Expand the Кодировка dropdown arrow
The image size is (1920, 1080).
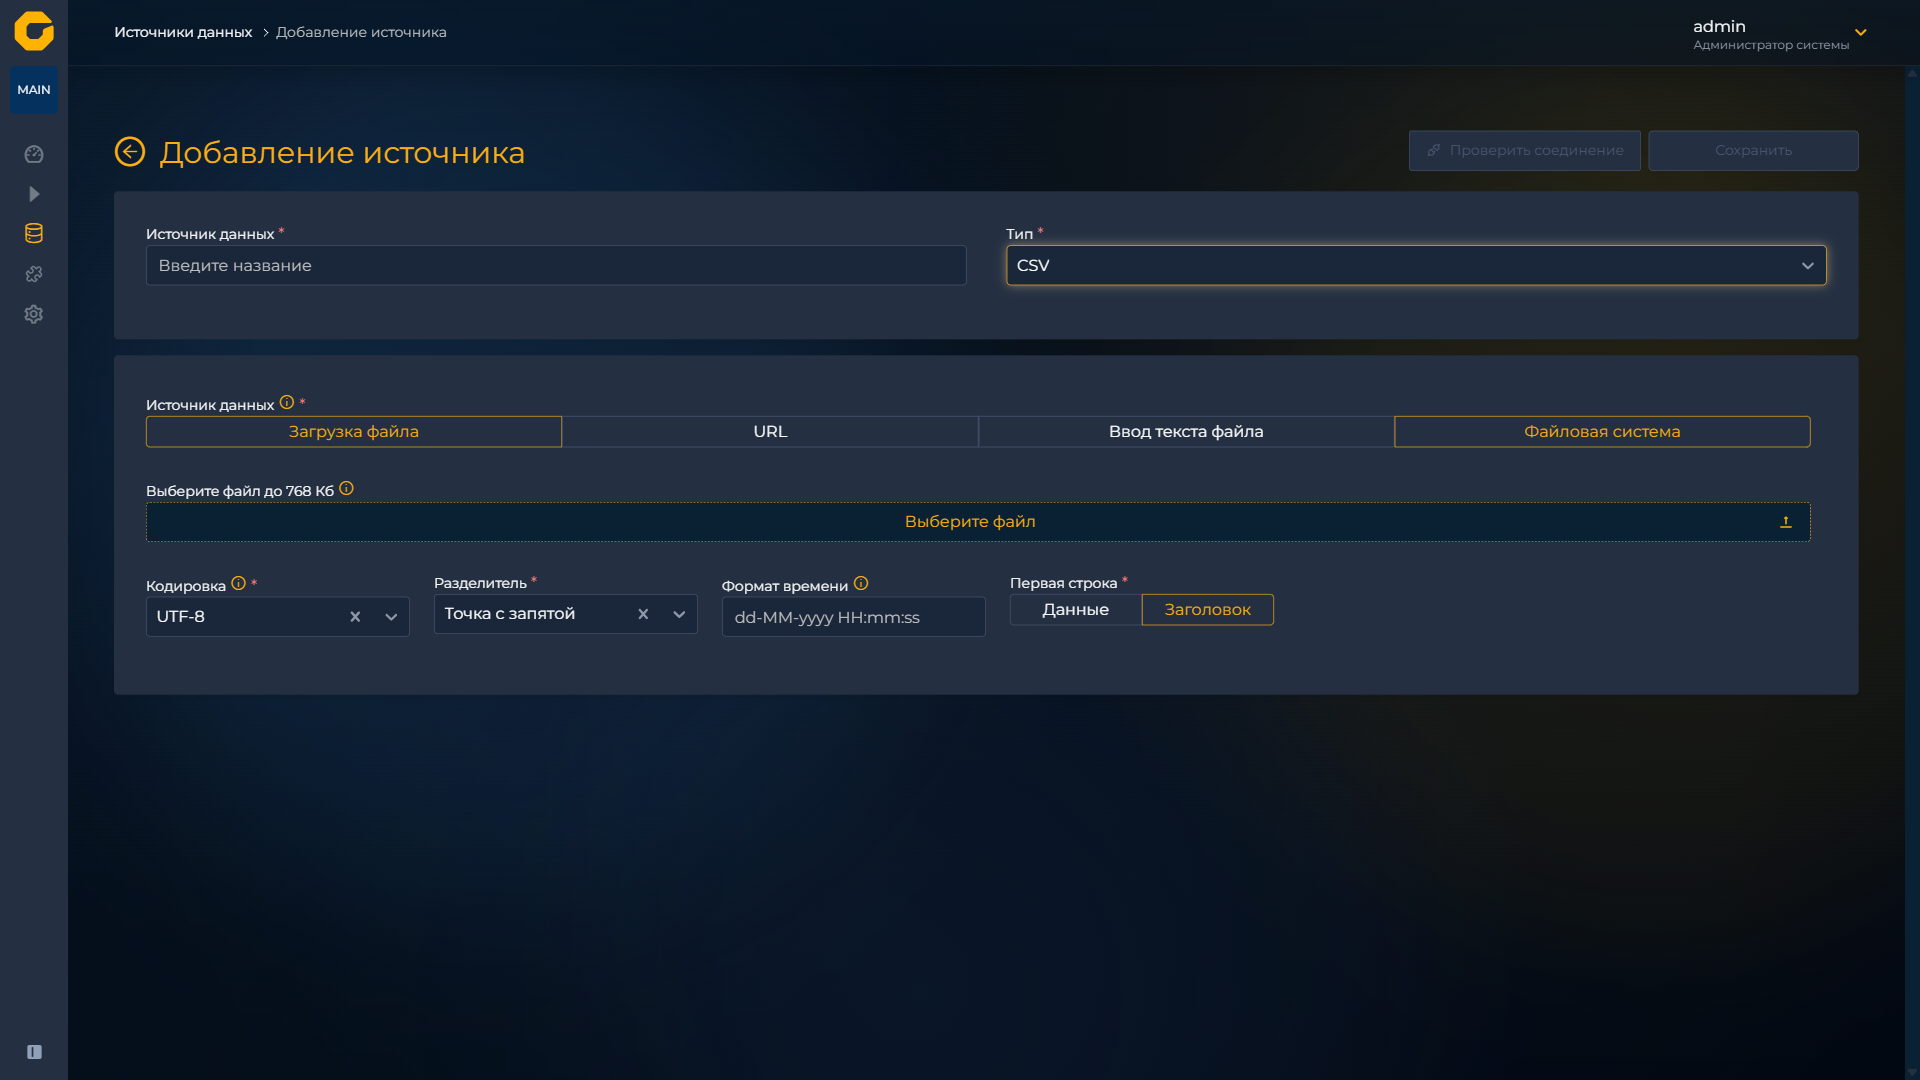391,617
